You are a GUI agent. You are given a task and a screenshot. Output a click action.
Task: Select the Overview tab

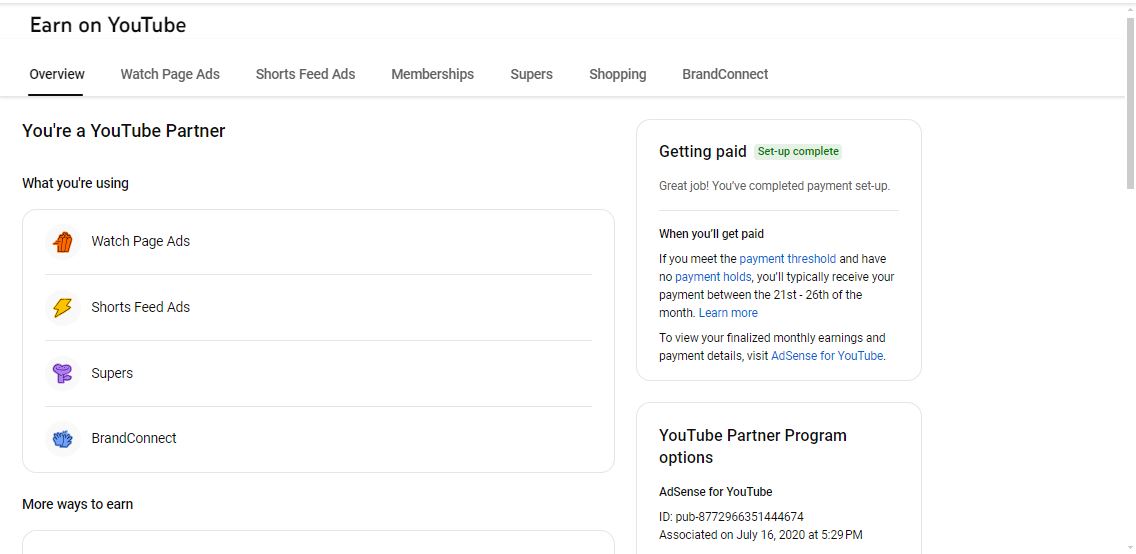coord(57,74)
